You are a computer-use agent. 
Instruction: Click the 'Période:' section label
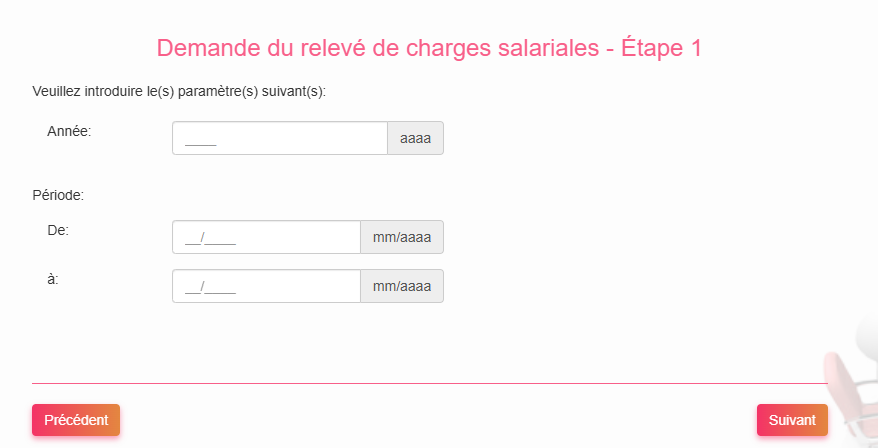click(58, 195)
